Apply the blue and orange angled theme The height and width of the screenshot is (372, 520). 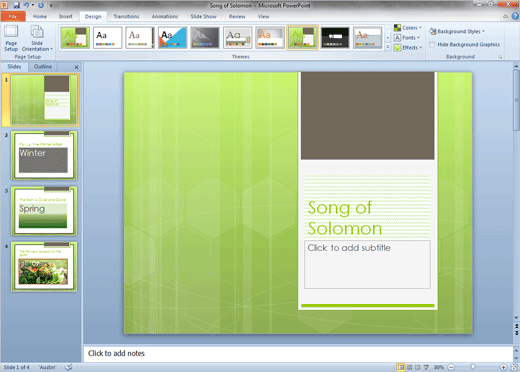tap(172, 38)
